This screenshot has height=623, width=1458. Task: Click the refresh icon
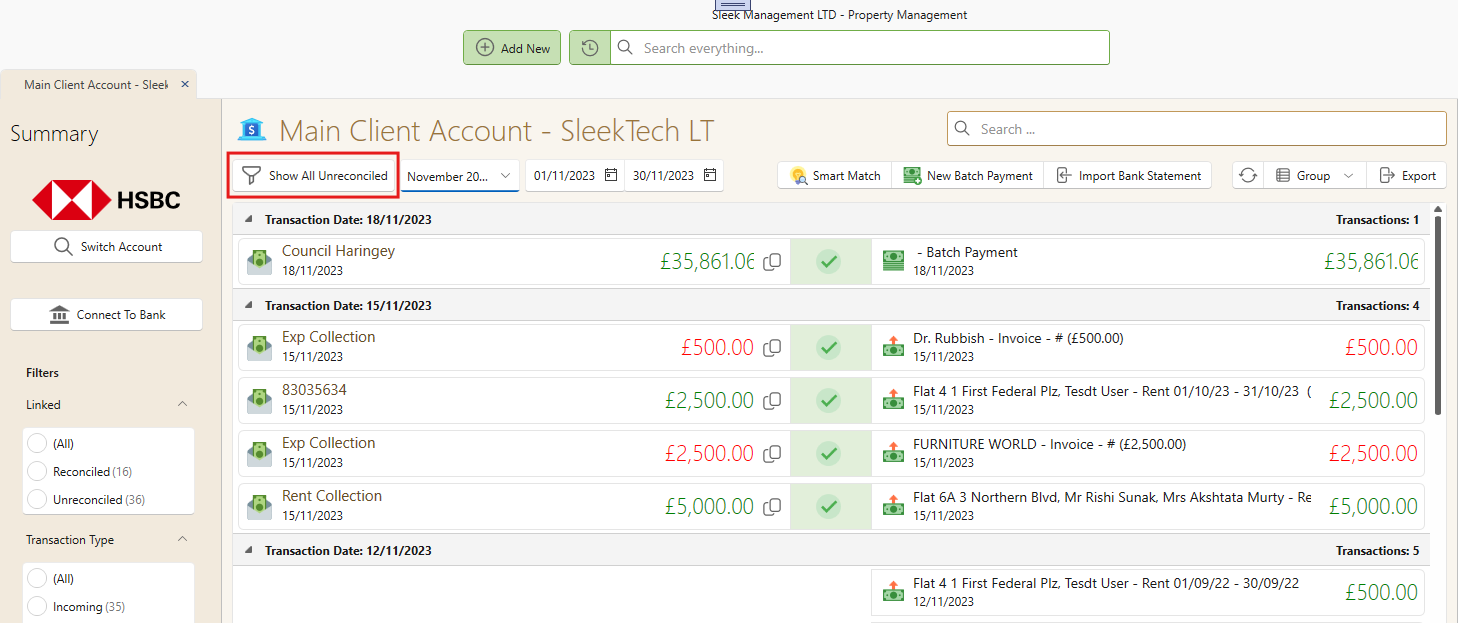tap(1248, 176)
